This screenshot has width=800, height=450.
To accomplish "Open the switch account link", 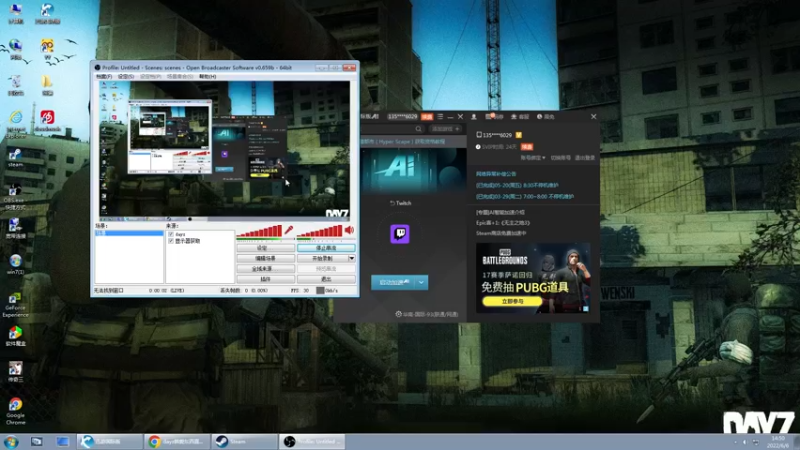I will click(x=561, y=158).
